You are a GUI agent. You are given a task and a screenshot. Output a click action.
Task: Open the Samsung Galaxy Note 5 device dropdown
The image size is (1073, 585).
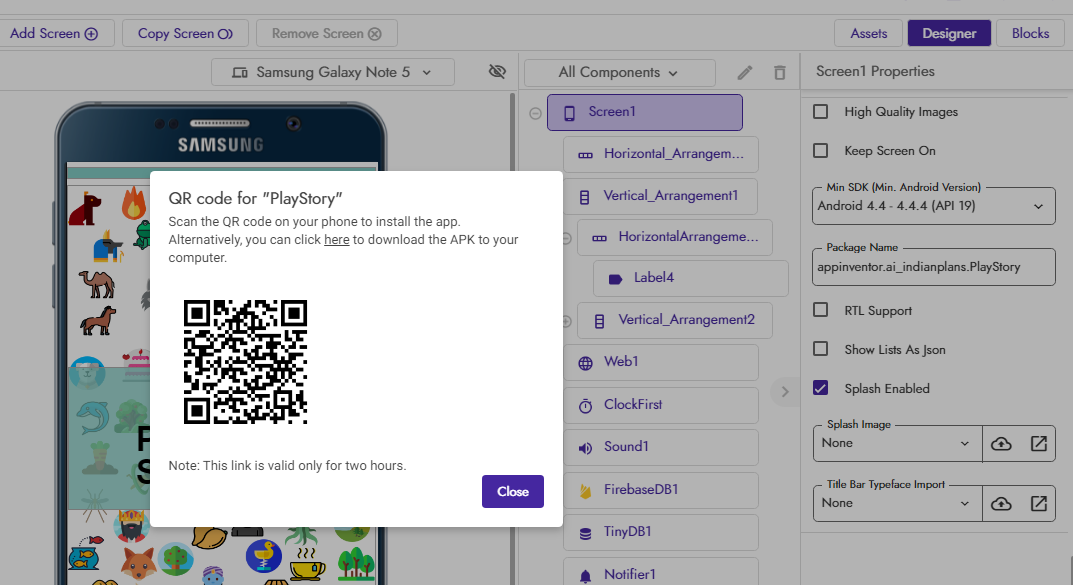(333, 72)
